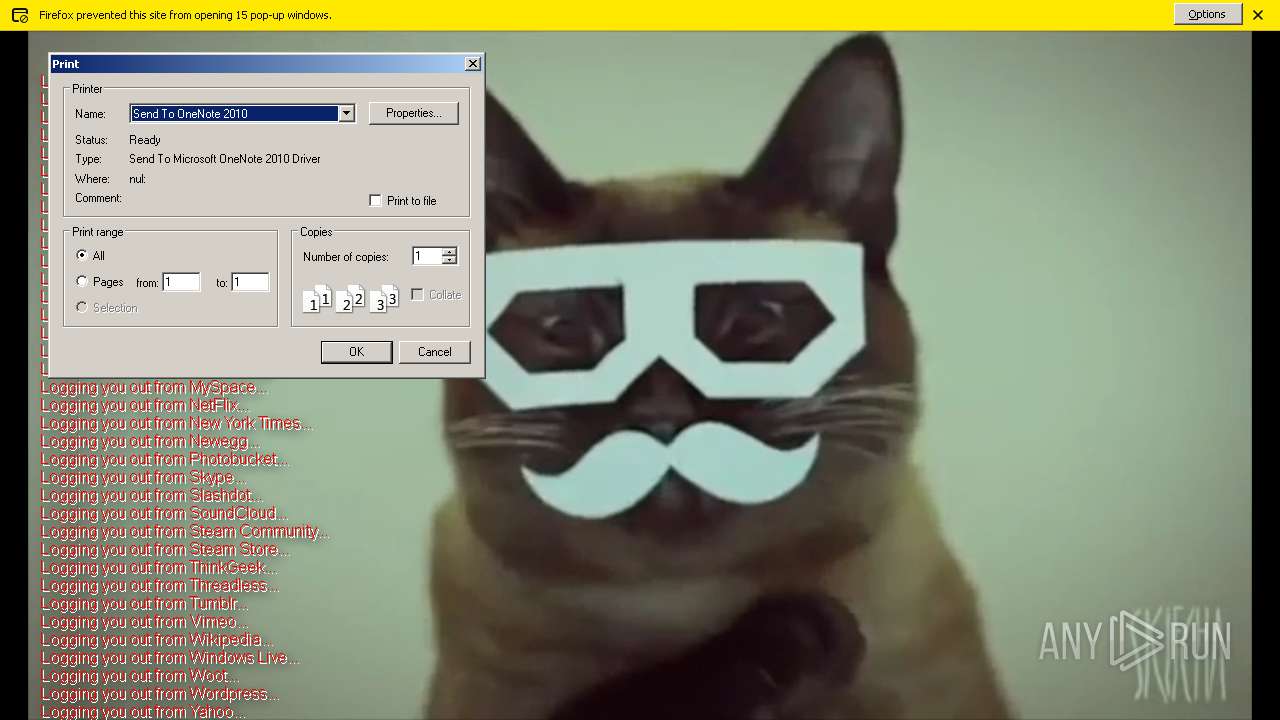This screenshot has width=1280, height=720.
Task: Open the Options button in the pop-up bar
Action: click(1207, 14)
